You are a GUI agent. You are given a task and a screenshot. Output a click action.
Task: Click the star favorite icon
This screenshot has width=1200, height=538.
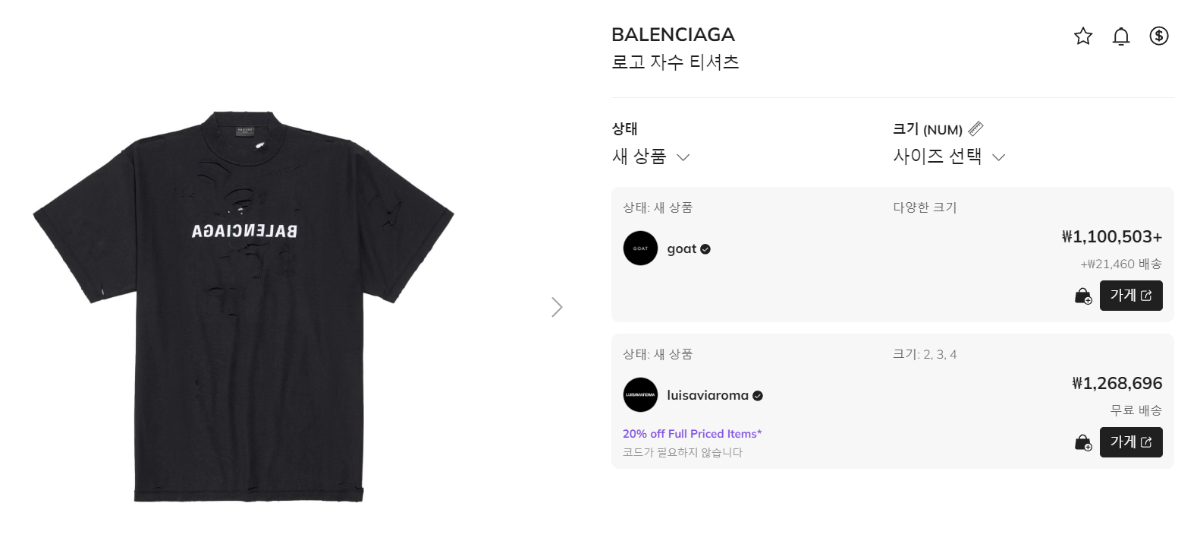[x=1083, y=36]
